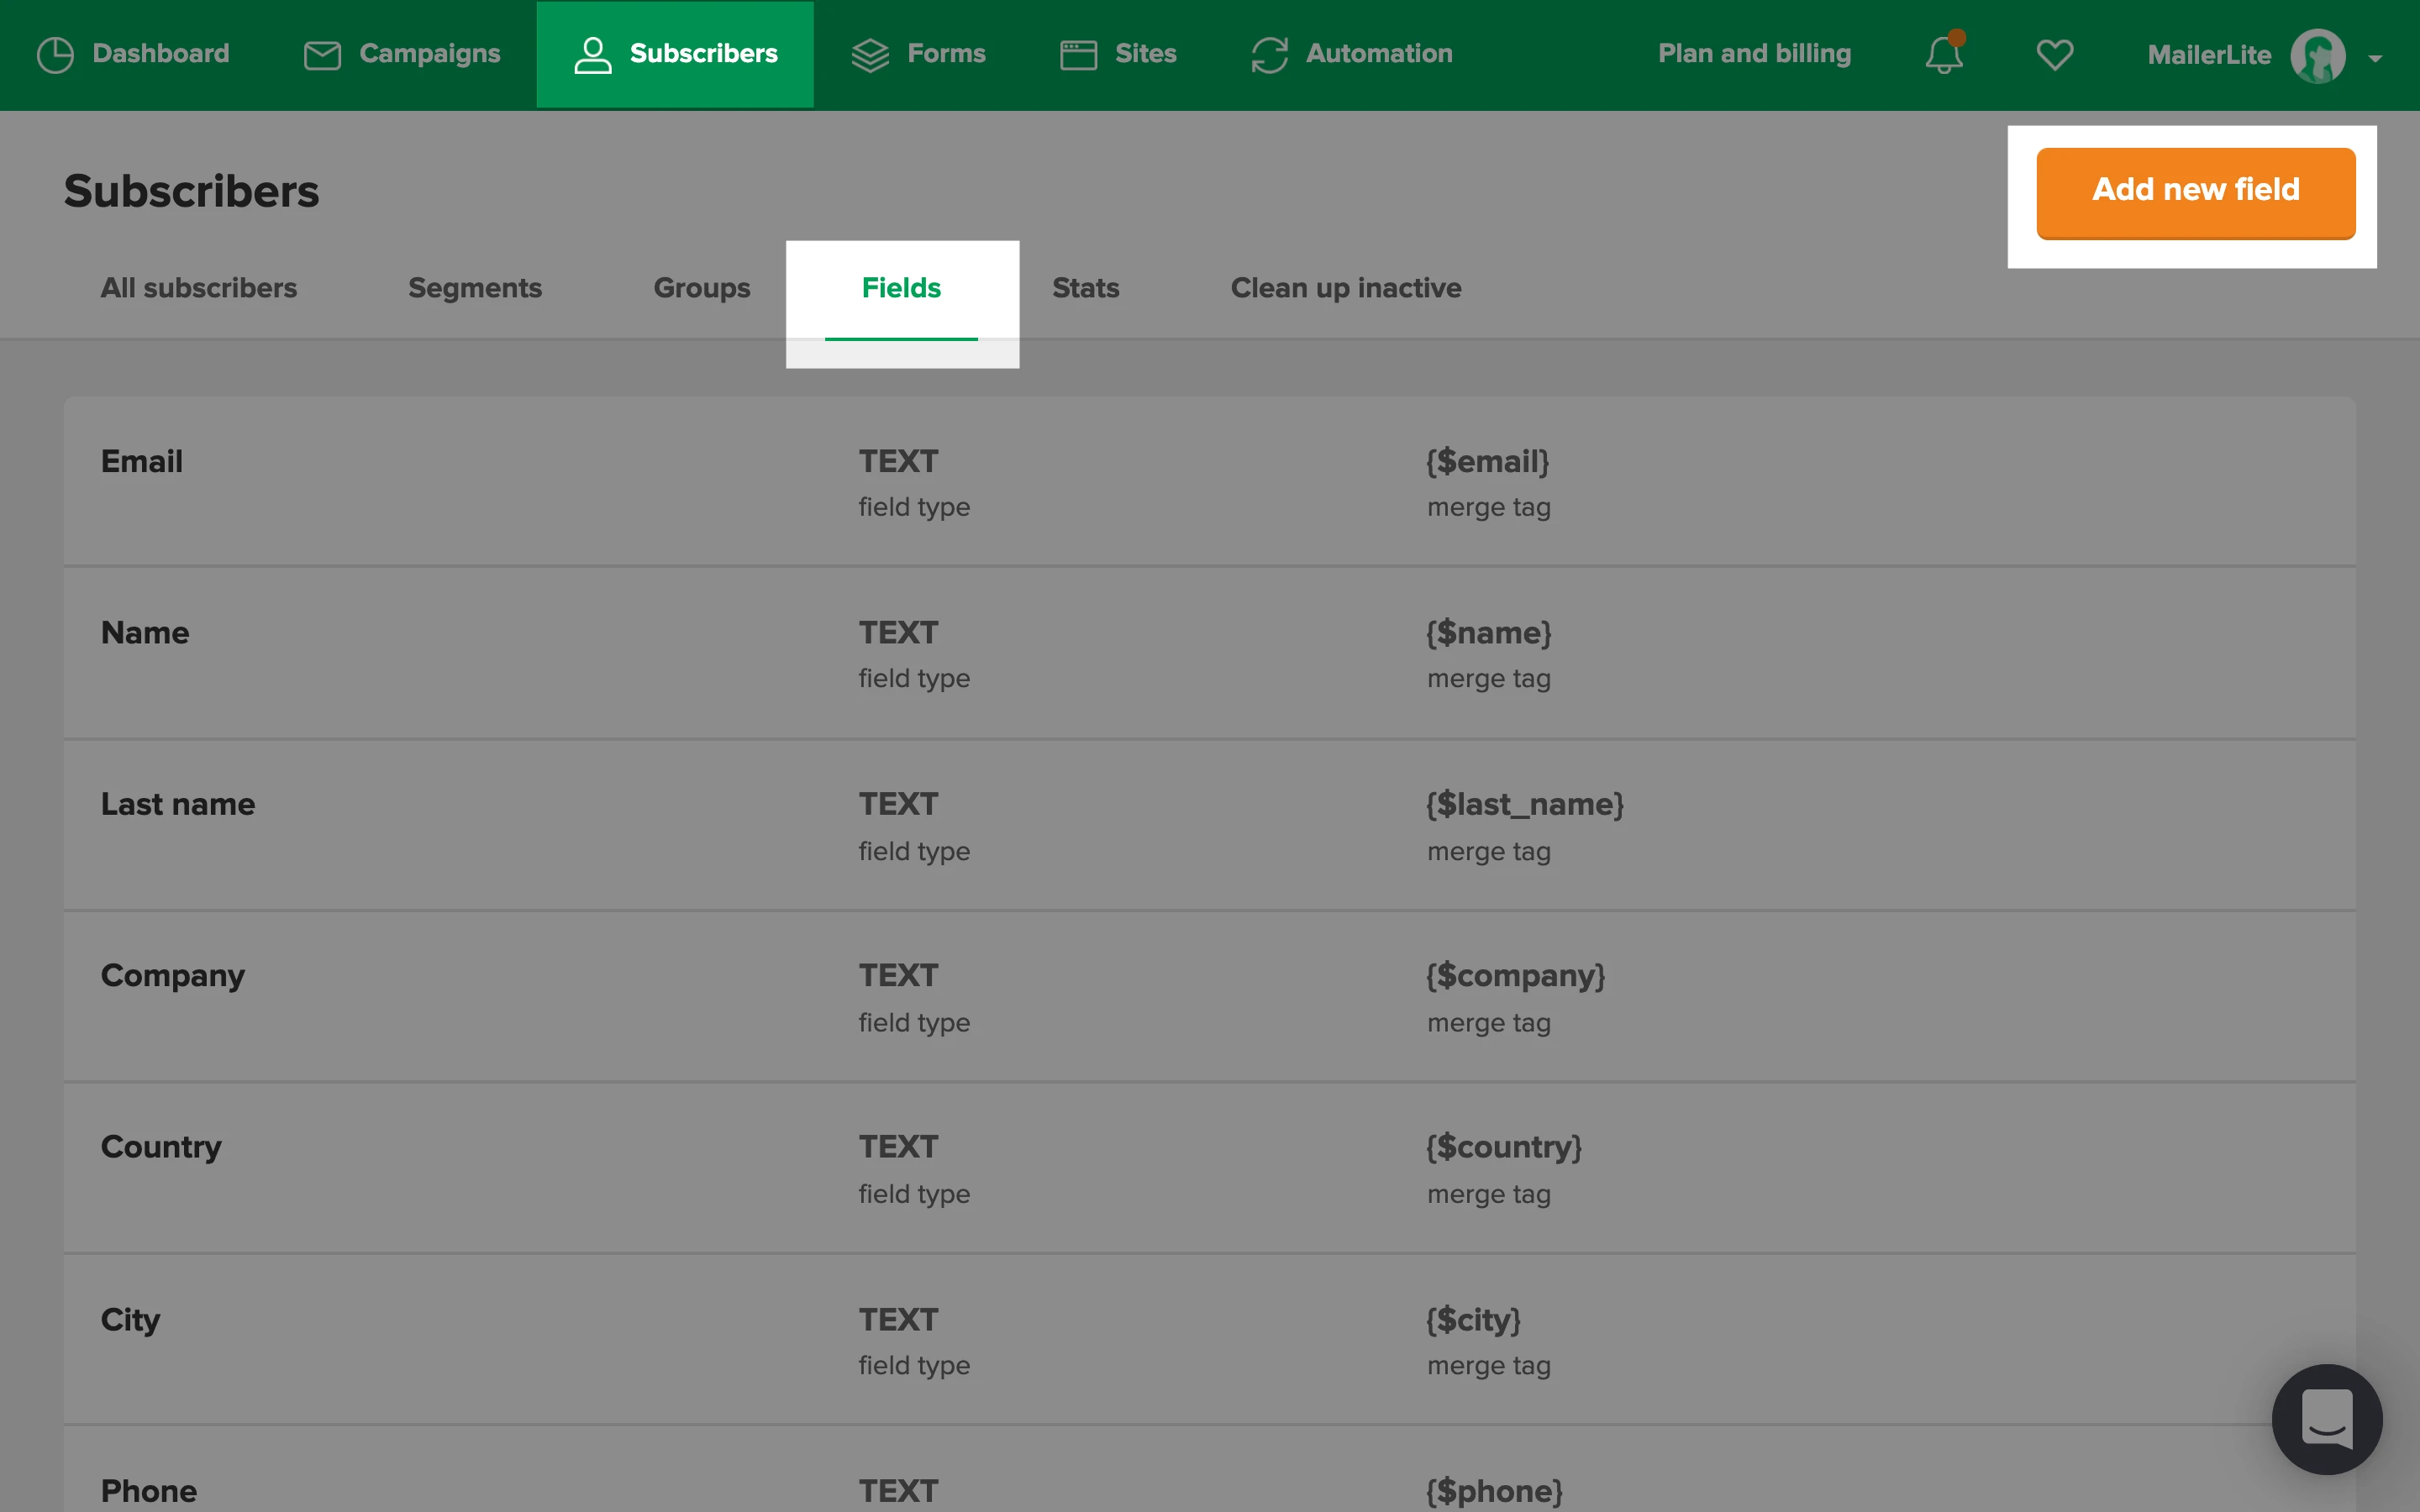Switch to the All subscribers tab

(199, 288)
